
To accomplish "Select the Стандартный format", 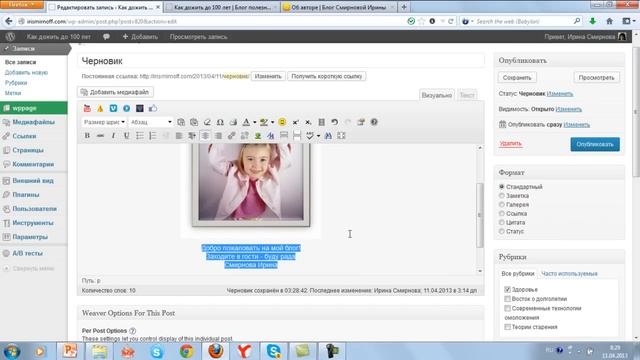I will click(x=502, y=187).
